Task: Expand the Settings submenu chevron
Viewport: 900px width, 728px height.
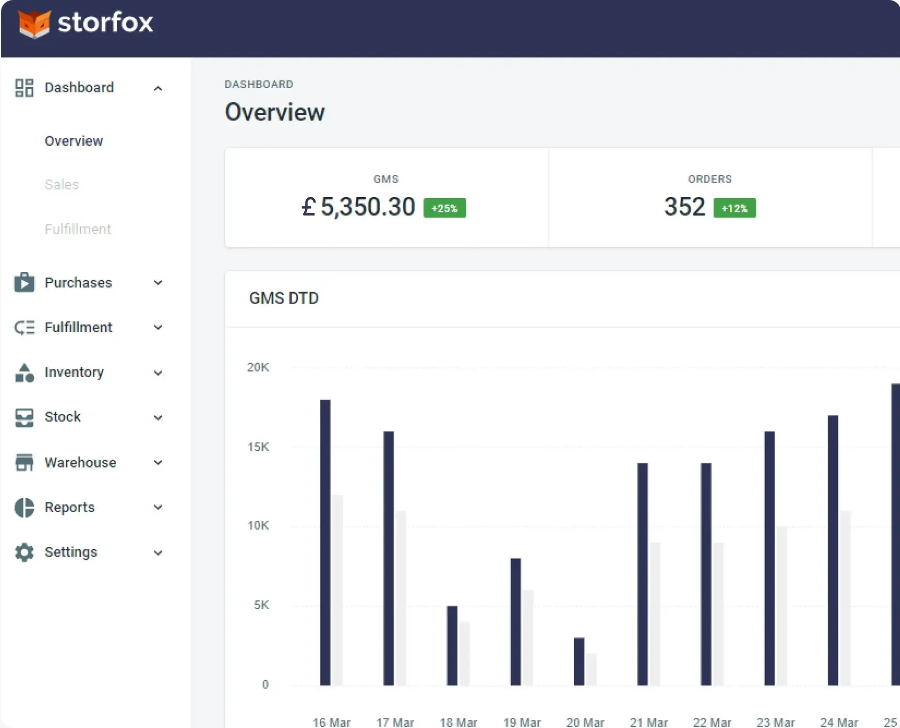Action: pyautogui.click(x=158, y=553)
